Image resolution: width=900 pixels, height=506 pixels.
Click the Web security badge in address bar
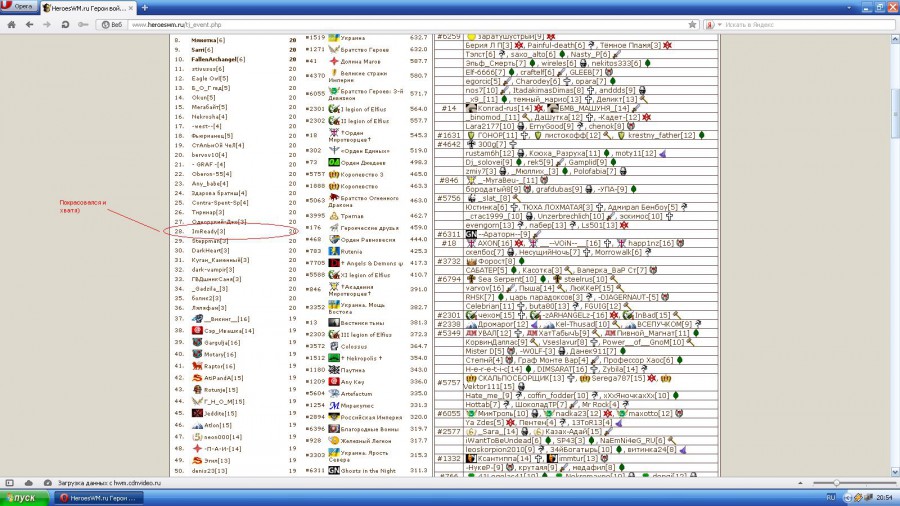[x=112, y=25]
